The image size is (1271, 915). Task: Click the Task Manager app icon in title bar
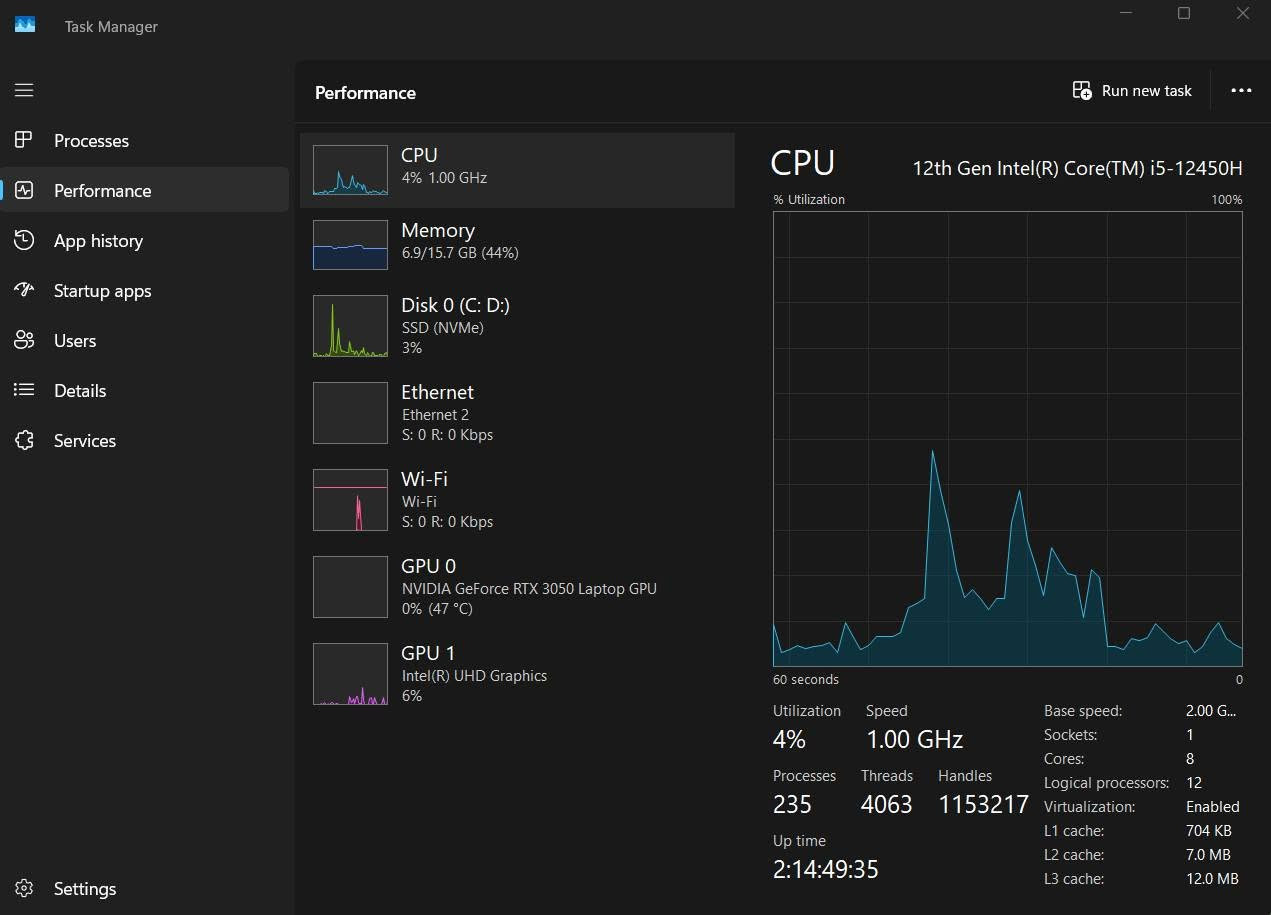[x=25, y=26]
